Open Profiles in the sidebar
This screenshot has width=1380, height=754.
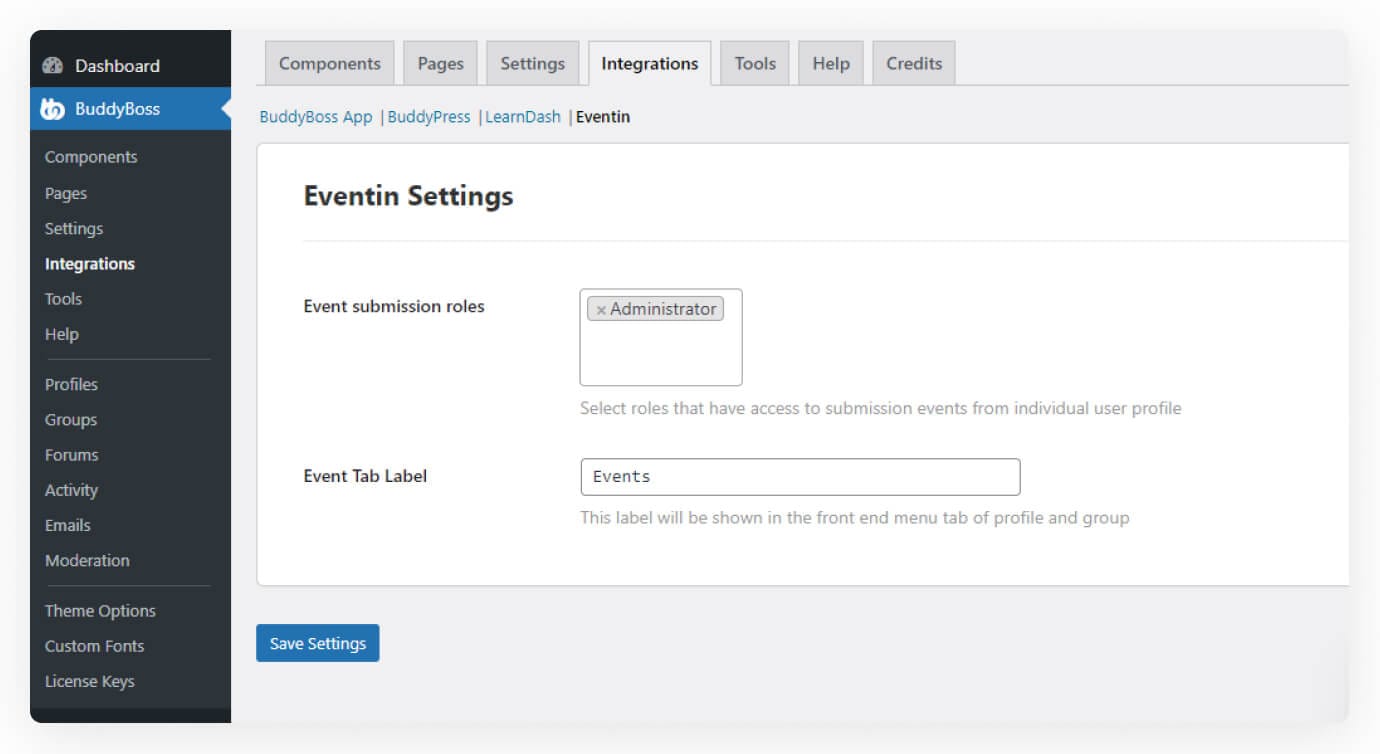pyautogui.click(x=71, y=384)
